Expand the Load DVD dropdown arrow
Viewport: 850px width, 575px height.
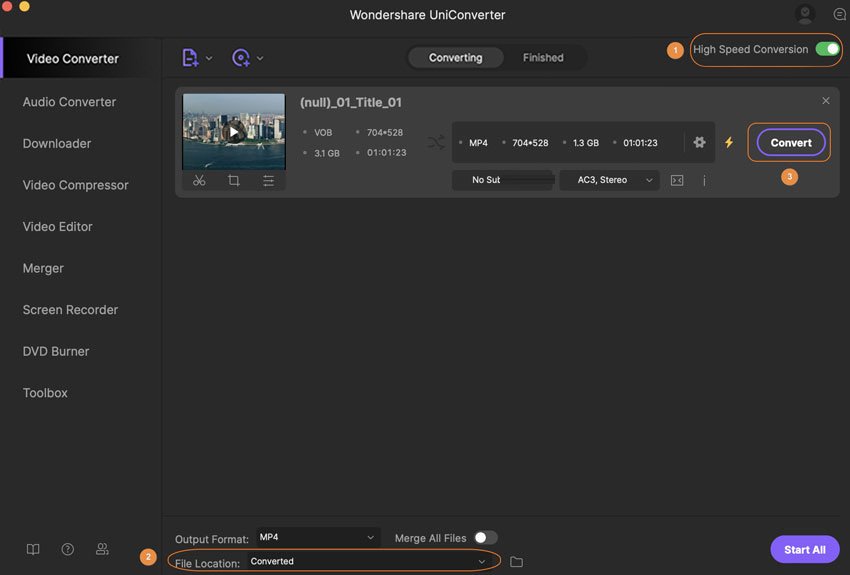point(260,58)
